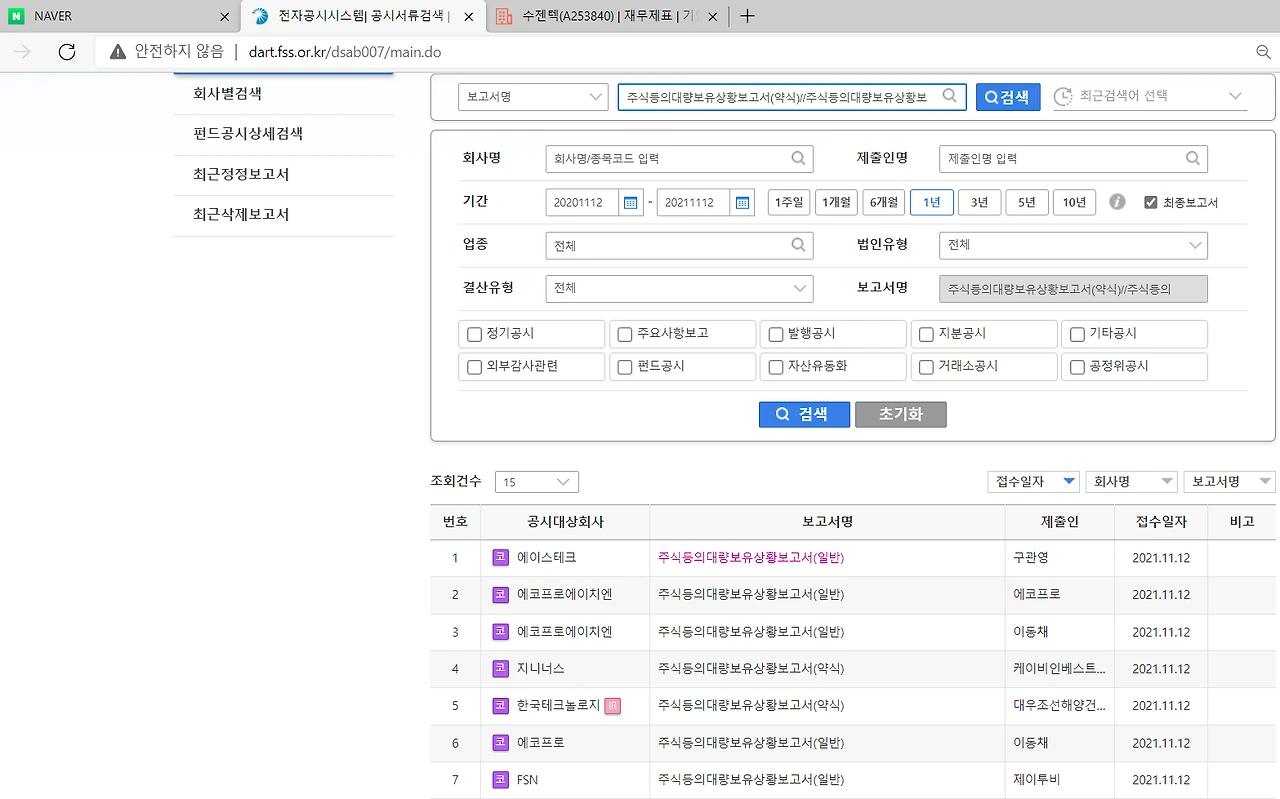Check the 정기공시 checkbox

(475, 334)
